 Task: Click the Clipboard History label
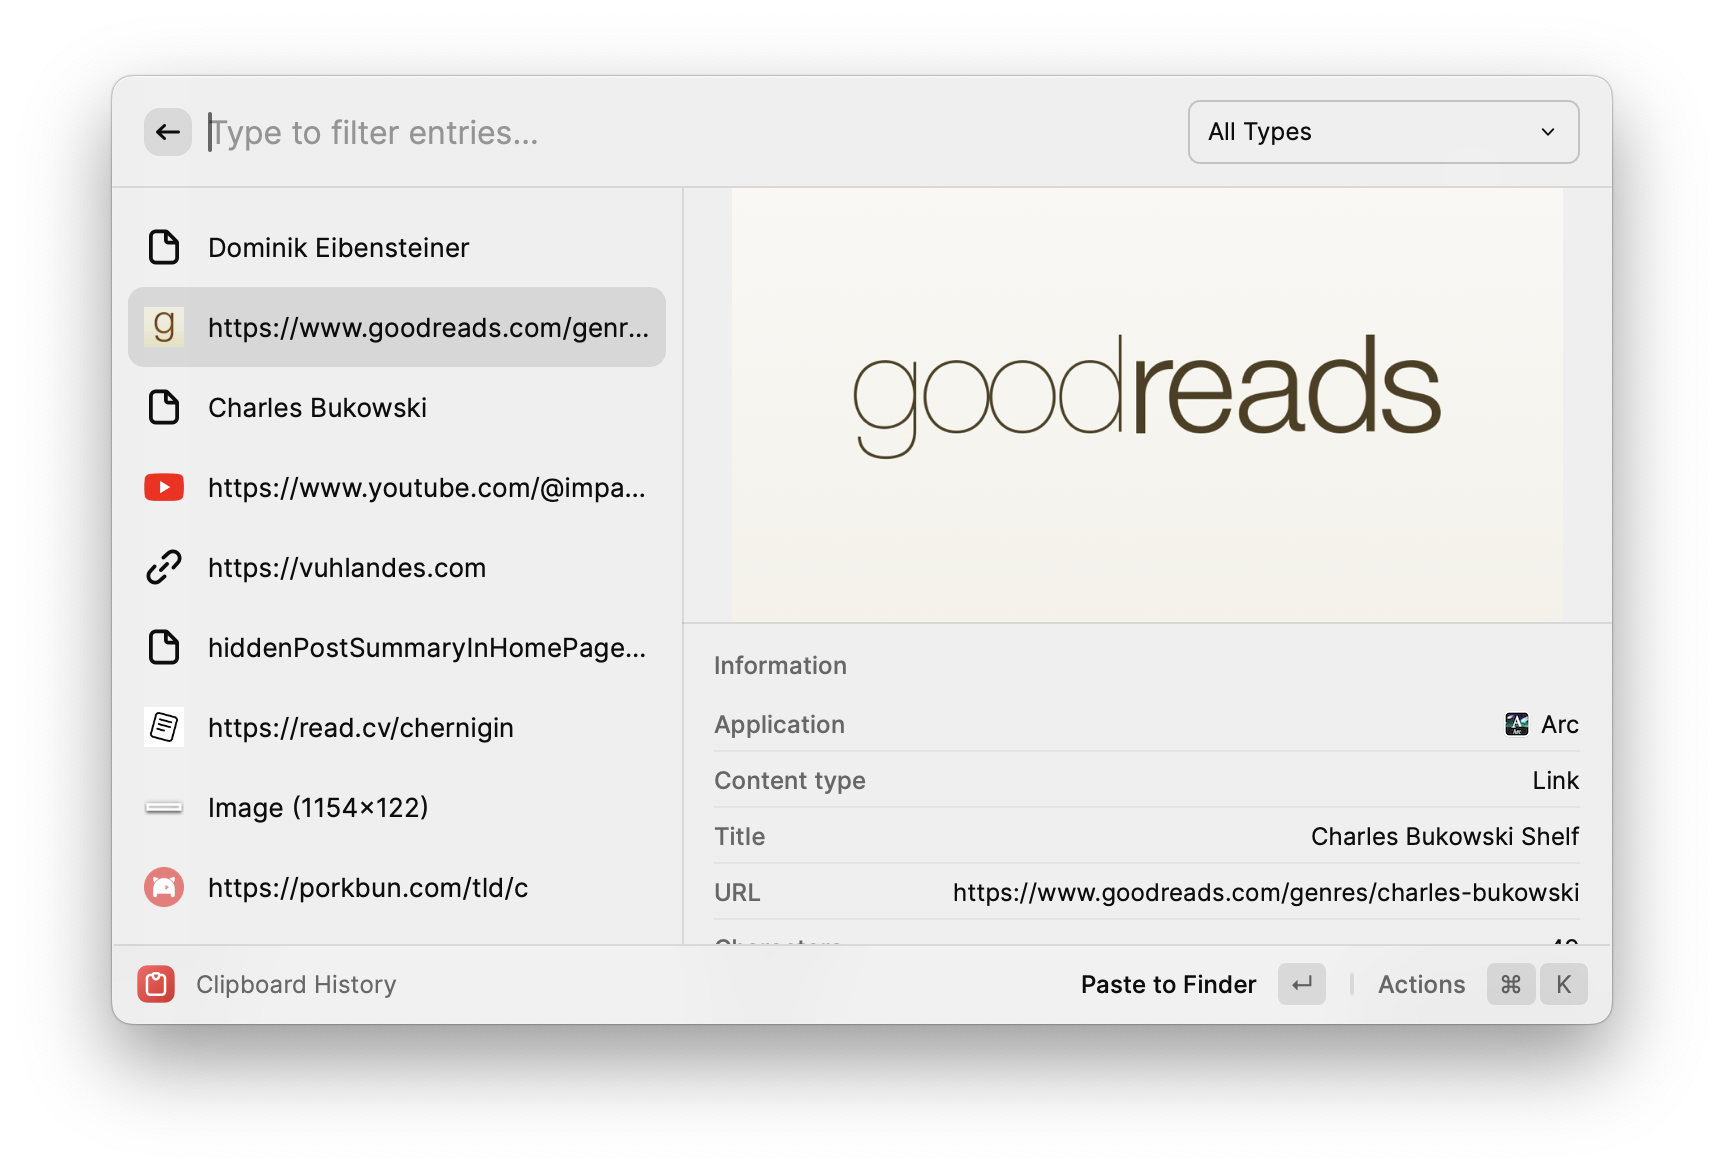pos(296,984)
